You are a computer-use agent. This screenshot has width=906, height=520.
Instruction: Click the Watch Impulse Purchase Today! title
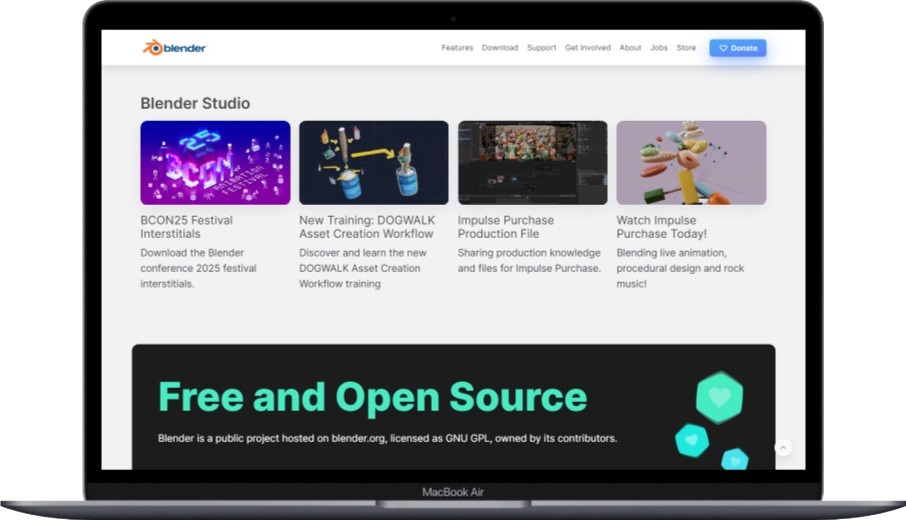[662, 227]
